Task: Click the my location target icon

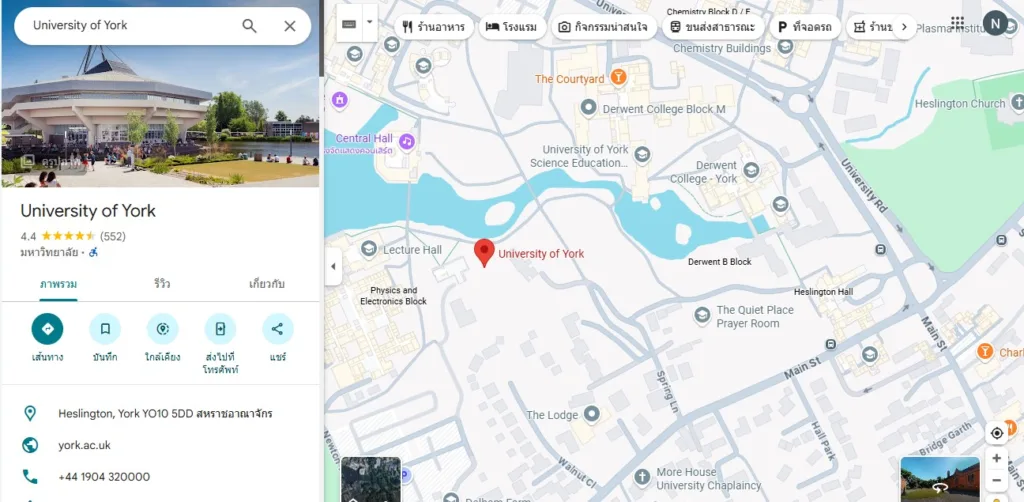Action: pyautogui.click(x=996, y=433)
